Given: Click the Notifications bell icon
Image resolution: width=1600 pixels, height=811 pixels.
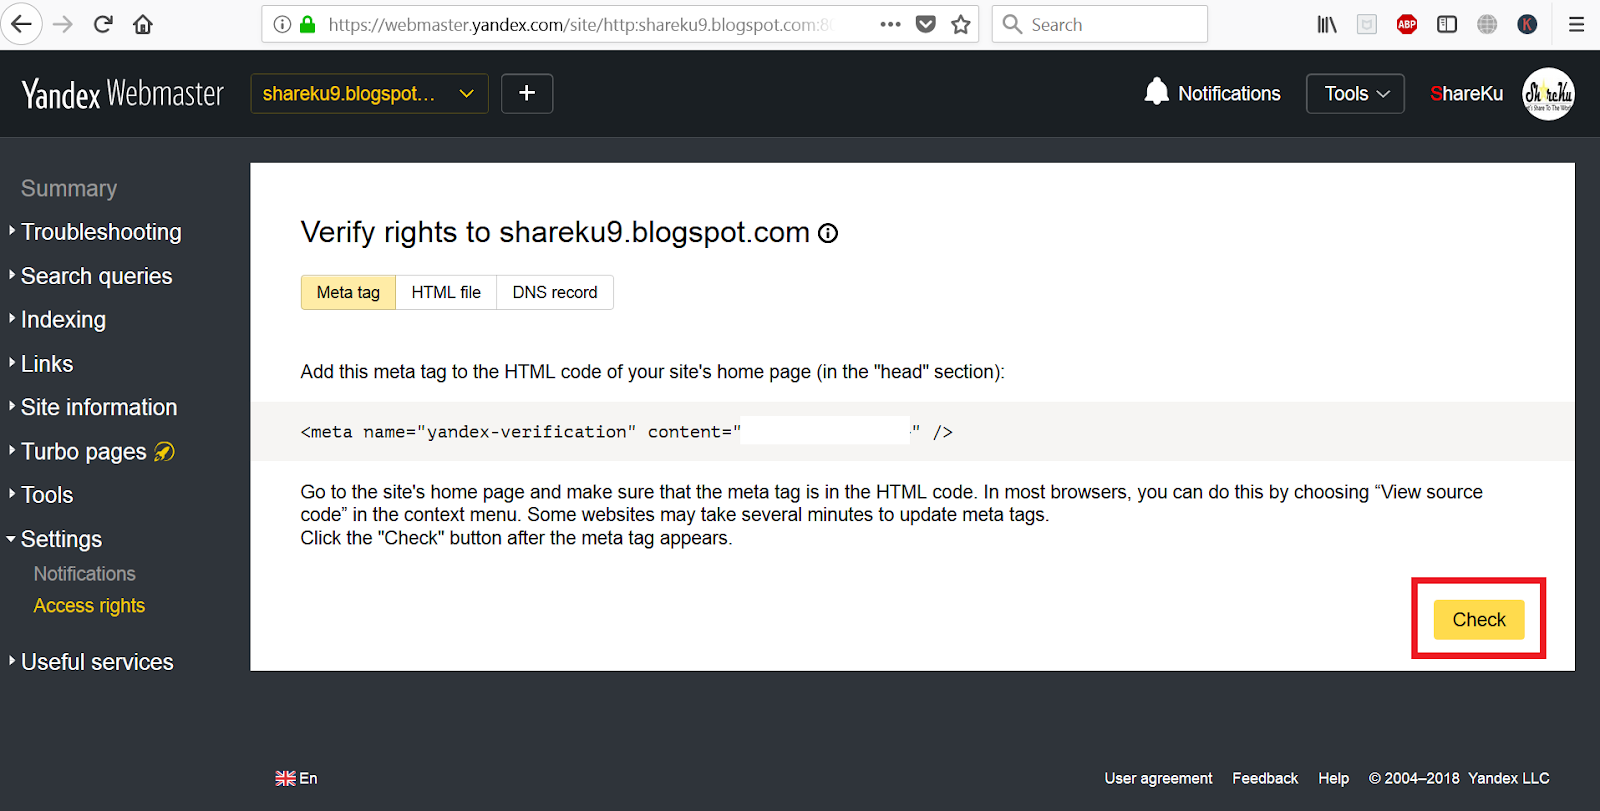Looking at the screenshot, I should 1157,92.
